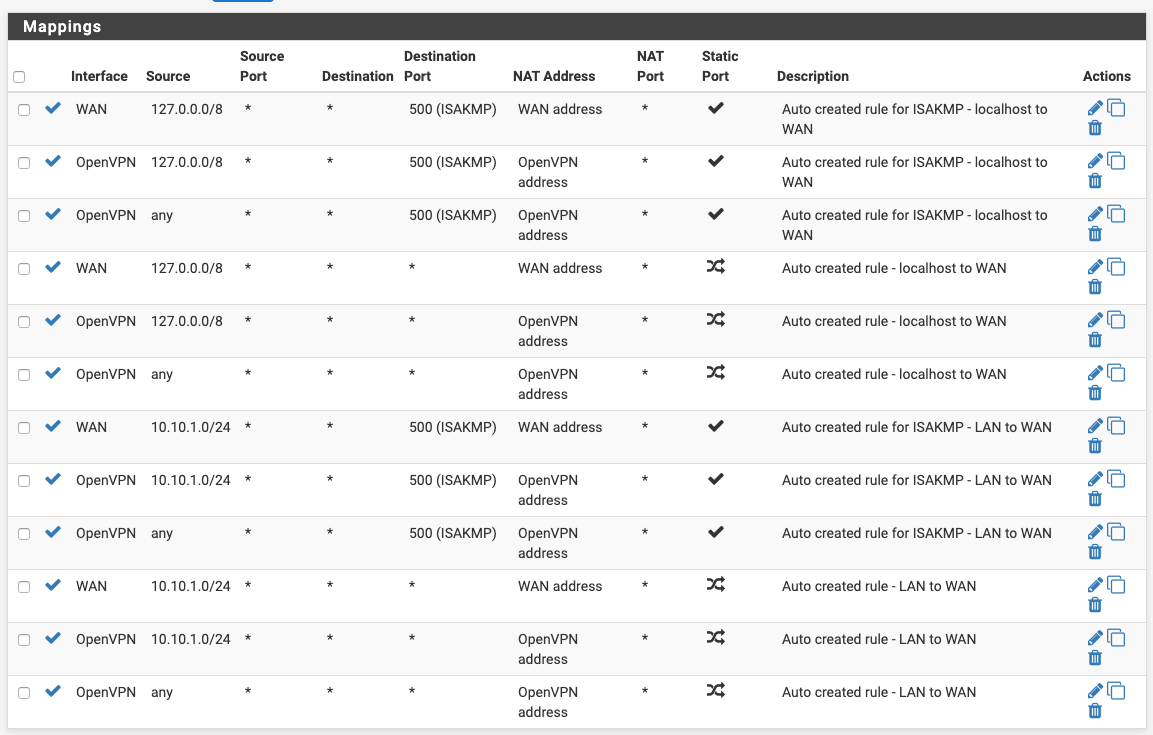Copy OpenVPN any-source non-ISAKMP localhost rule

(x=1117, y=373)
